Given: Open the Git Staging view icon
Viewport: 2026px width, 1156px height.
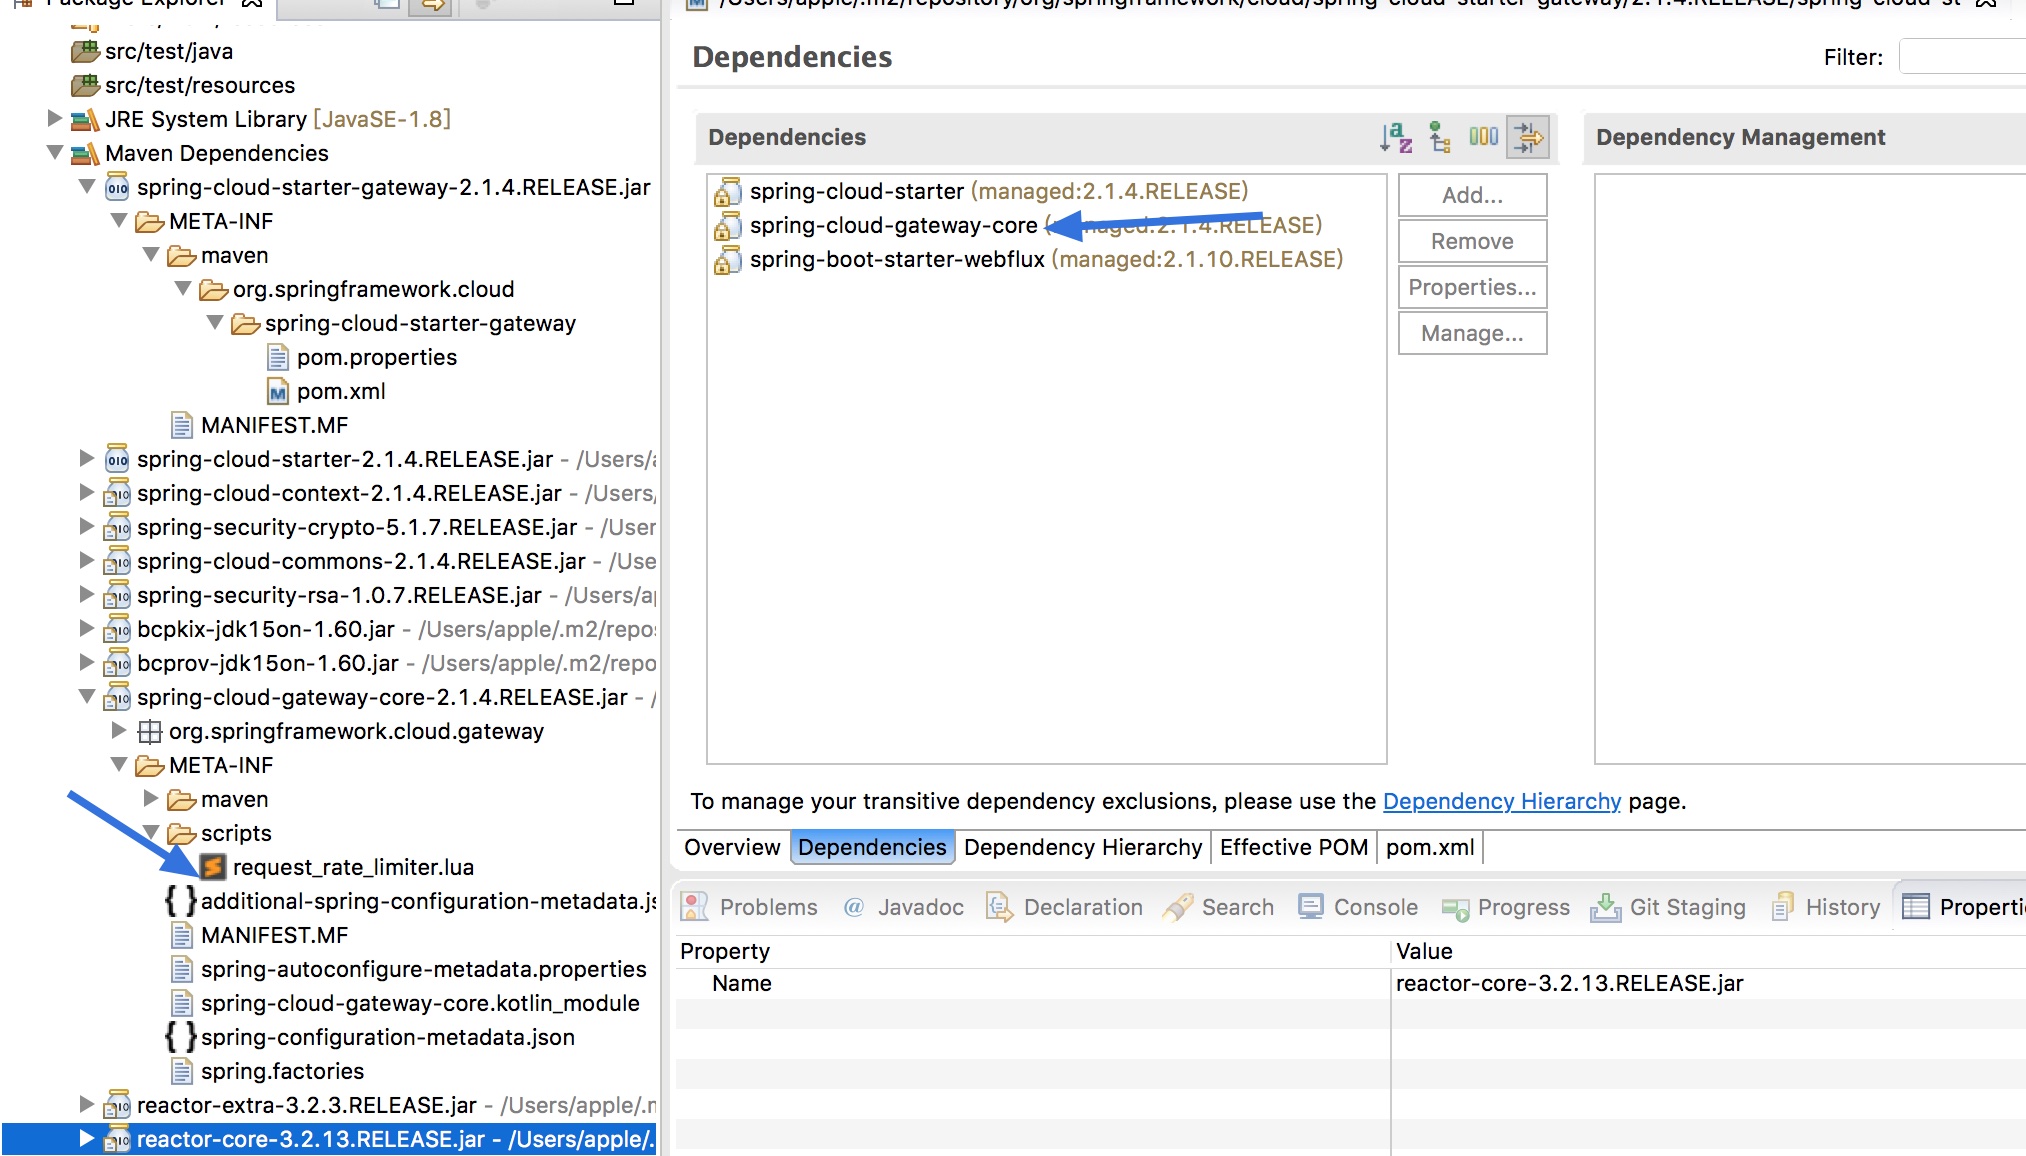Looking at the screenshot, I should [1605, 907].
